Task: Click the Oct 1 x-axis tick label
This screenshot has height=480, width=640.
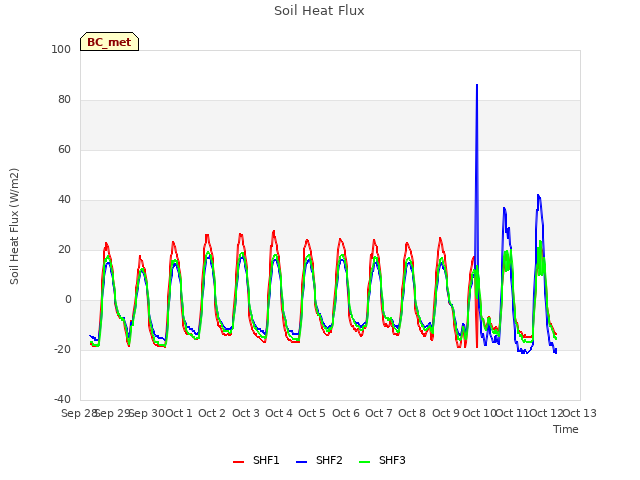Action: click(179, 413)
